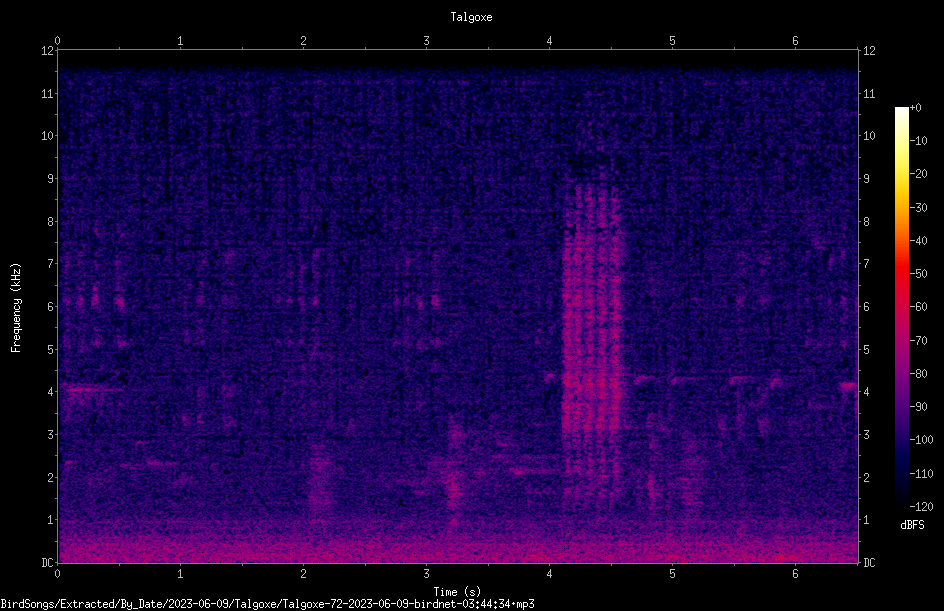
Task: Click the left frequency axis 10 label
Action: point(47,136)
